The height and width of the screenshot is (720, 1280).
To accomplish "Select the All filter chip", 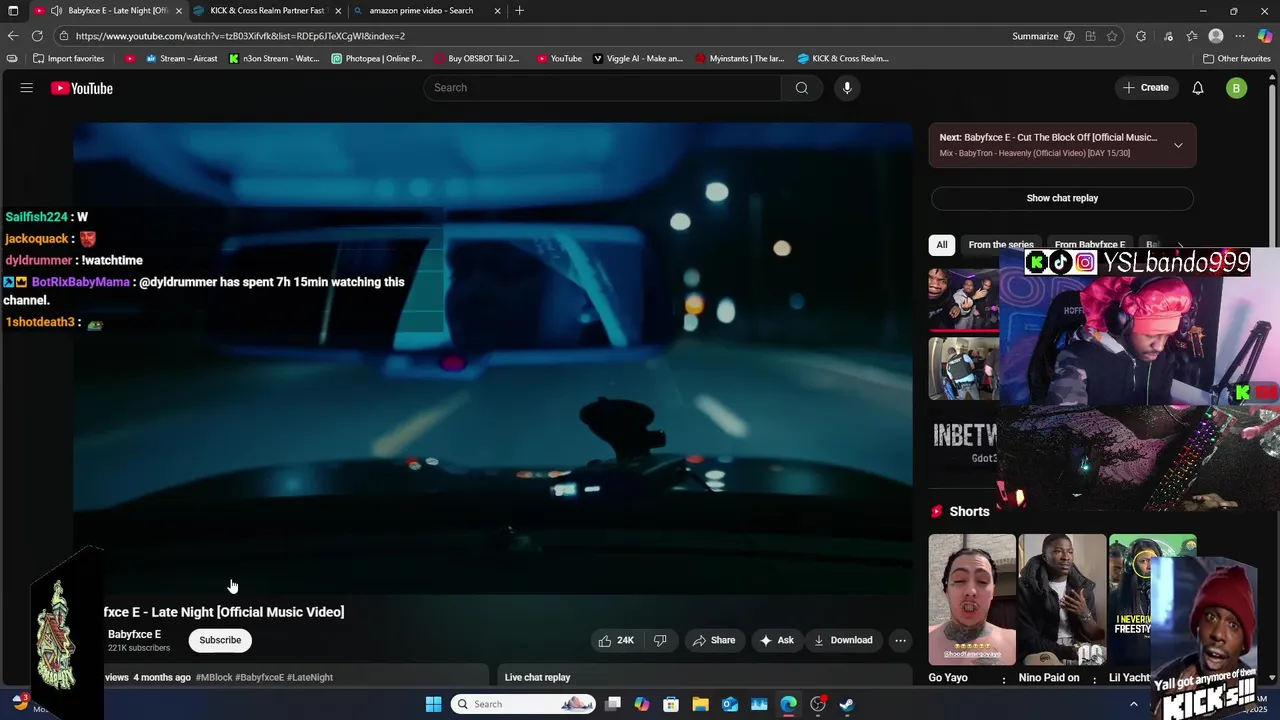I will 942,245.
